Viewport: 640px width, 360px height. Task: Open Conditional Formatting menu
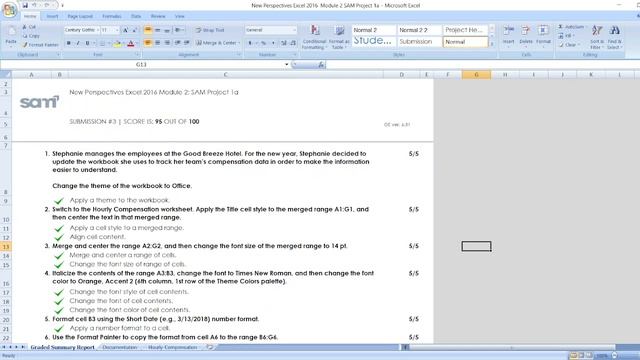314,37
